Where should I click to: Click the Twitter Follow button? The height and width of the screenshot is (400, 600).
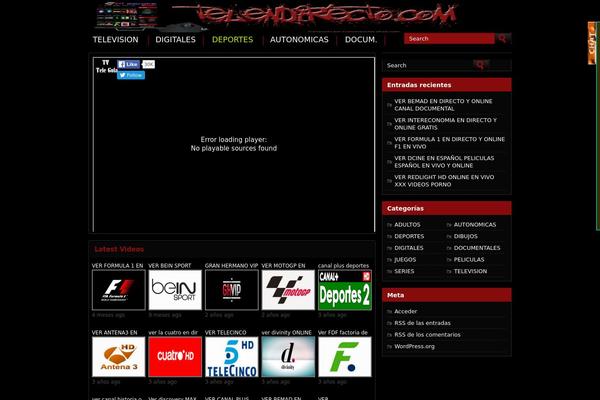(131, 75)
